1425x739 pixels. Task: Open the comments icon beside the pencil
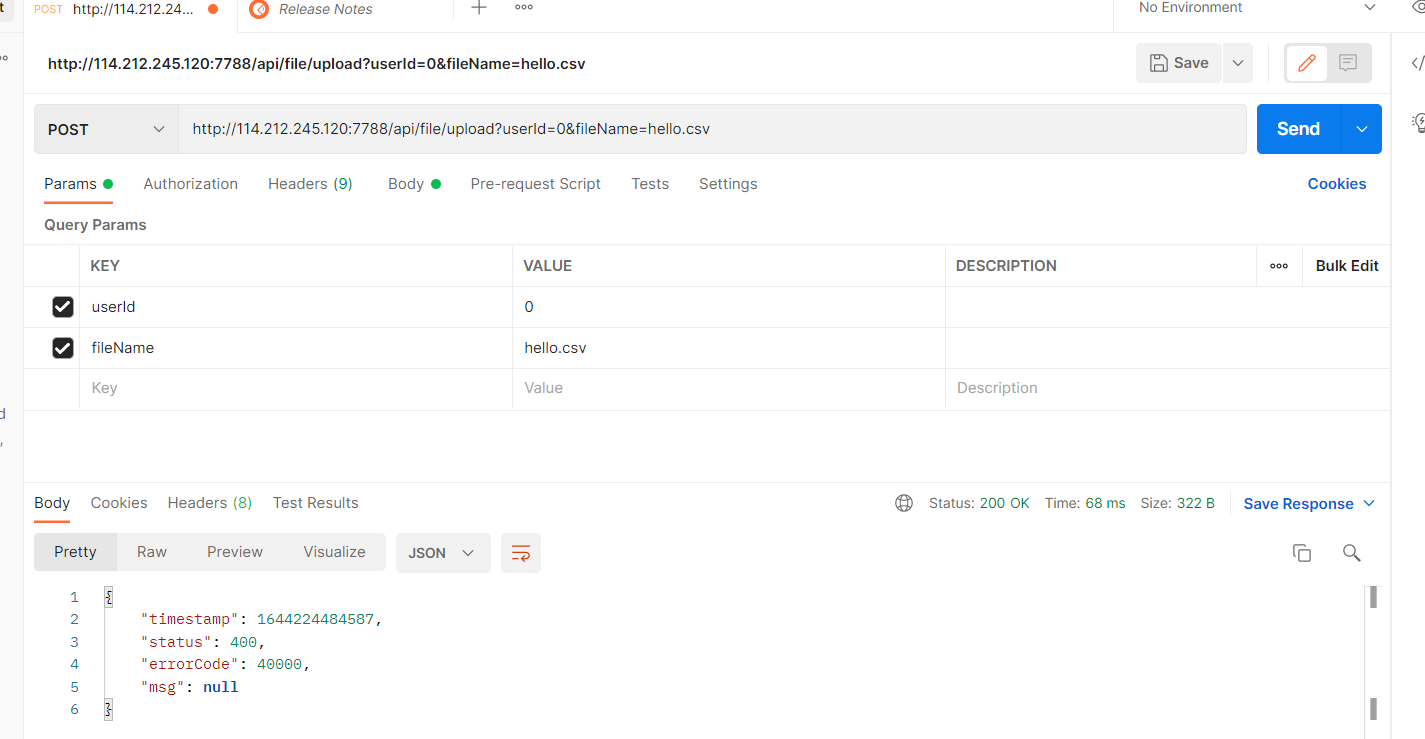point(1348,63)
